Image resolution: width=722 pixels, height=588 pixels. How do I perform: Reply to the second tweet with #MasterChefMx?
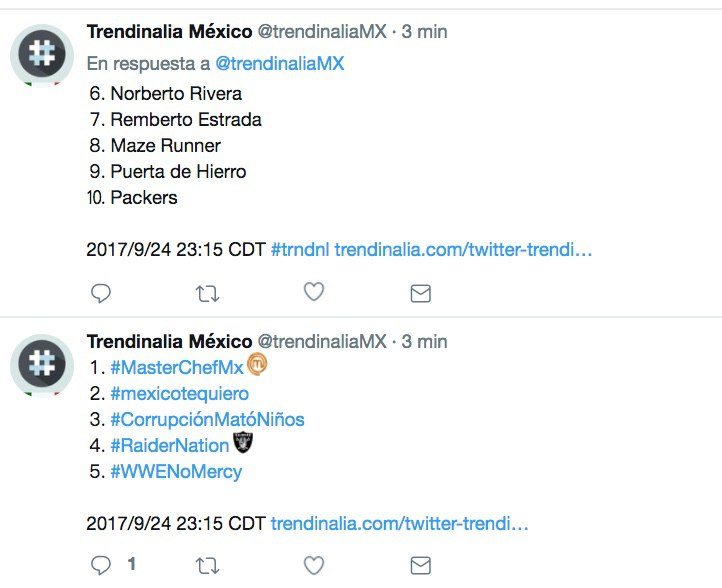pyautogui.click(x=100, y=566)
